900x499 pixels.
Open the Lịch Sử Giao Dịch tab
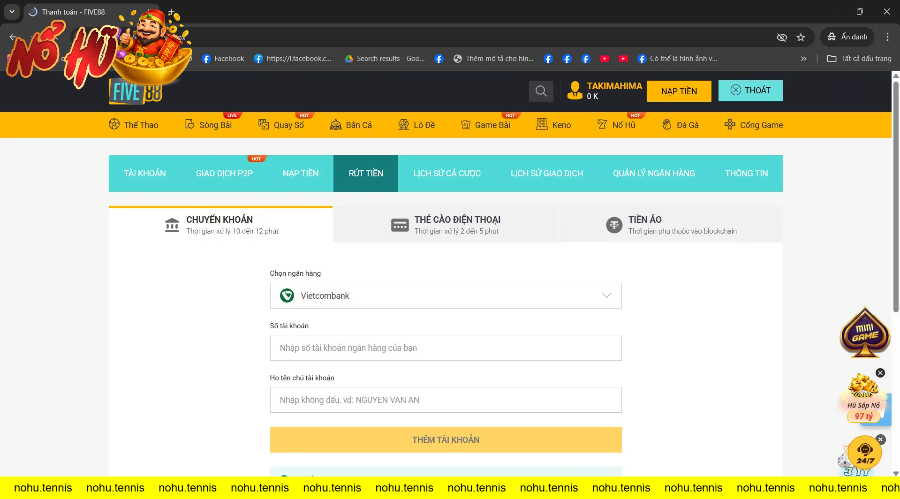click(546, 173)
